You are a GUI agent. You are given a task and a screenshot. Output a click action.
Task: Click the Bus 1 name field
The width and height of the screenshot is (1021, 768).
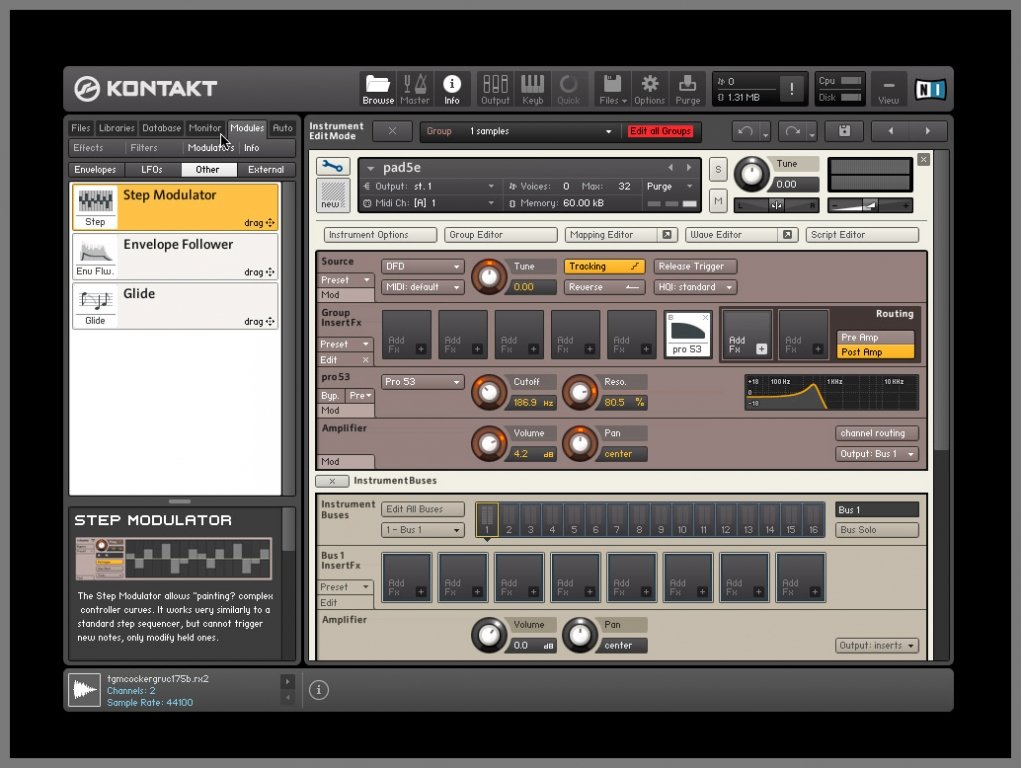click(876, 509)
